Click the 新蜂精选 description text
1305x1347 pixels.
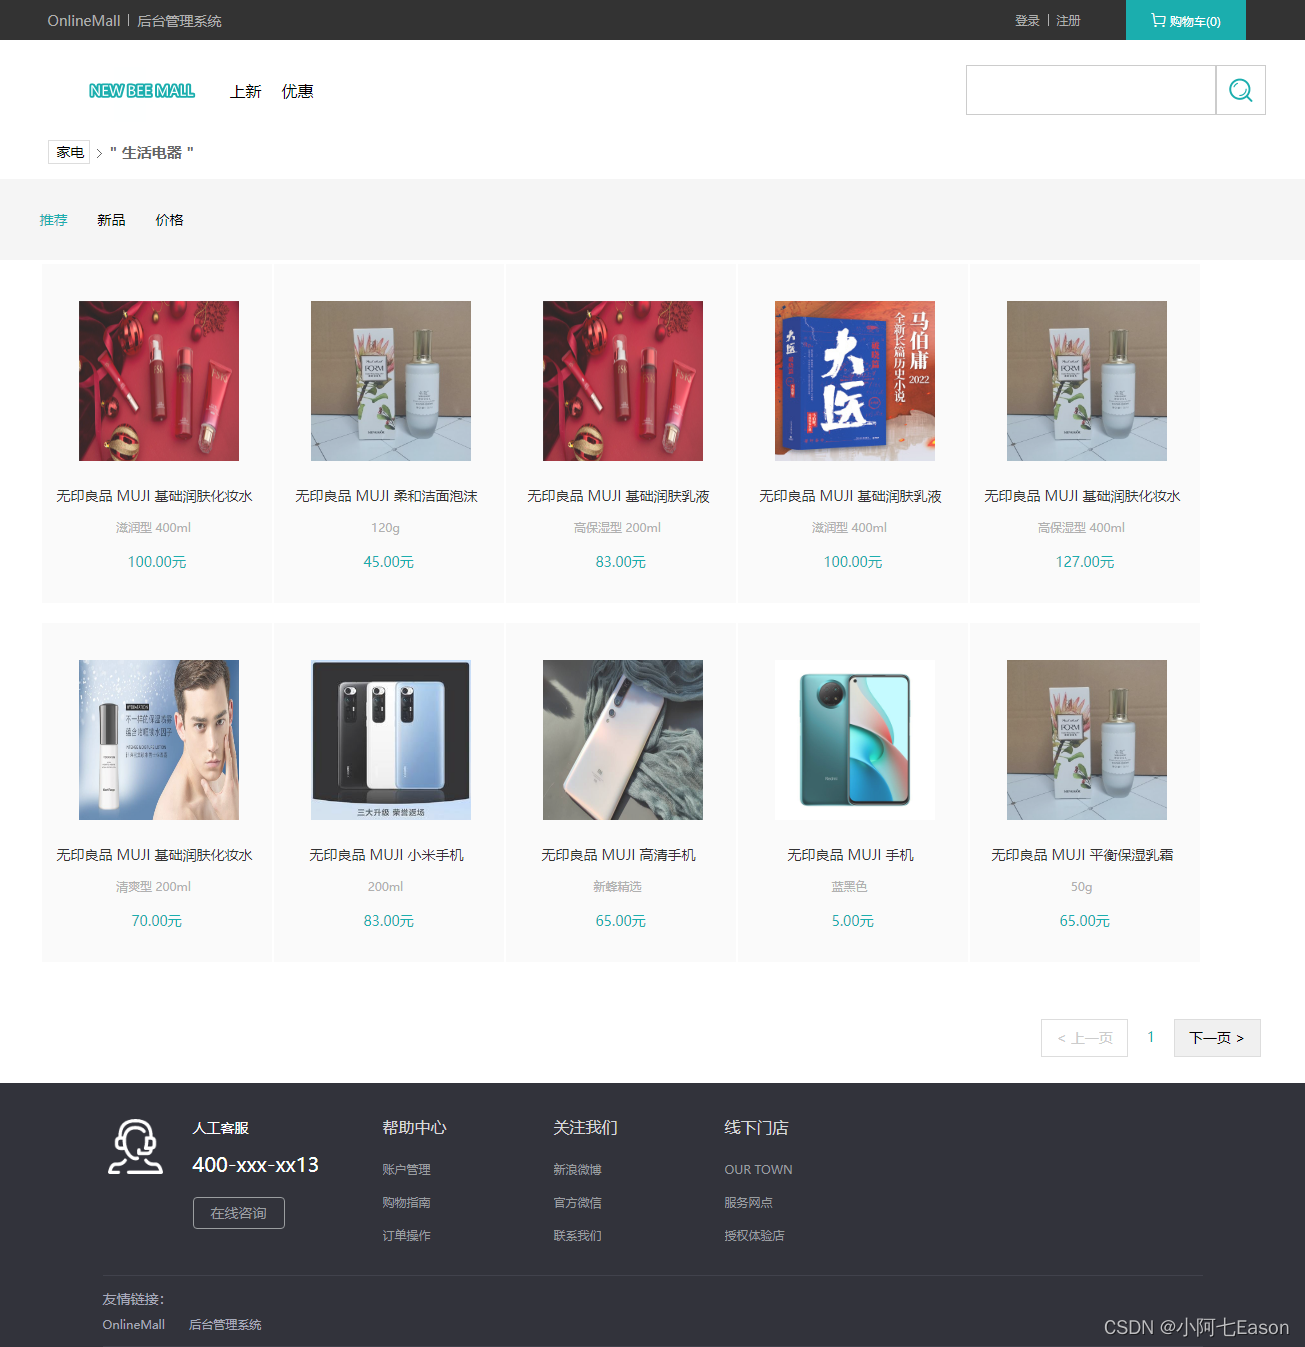click(618, 887)
